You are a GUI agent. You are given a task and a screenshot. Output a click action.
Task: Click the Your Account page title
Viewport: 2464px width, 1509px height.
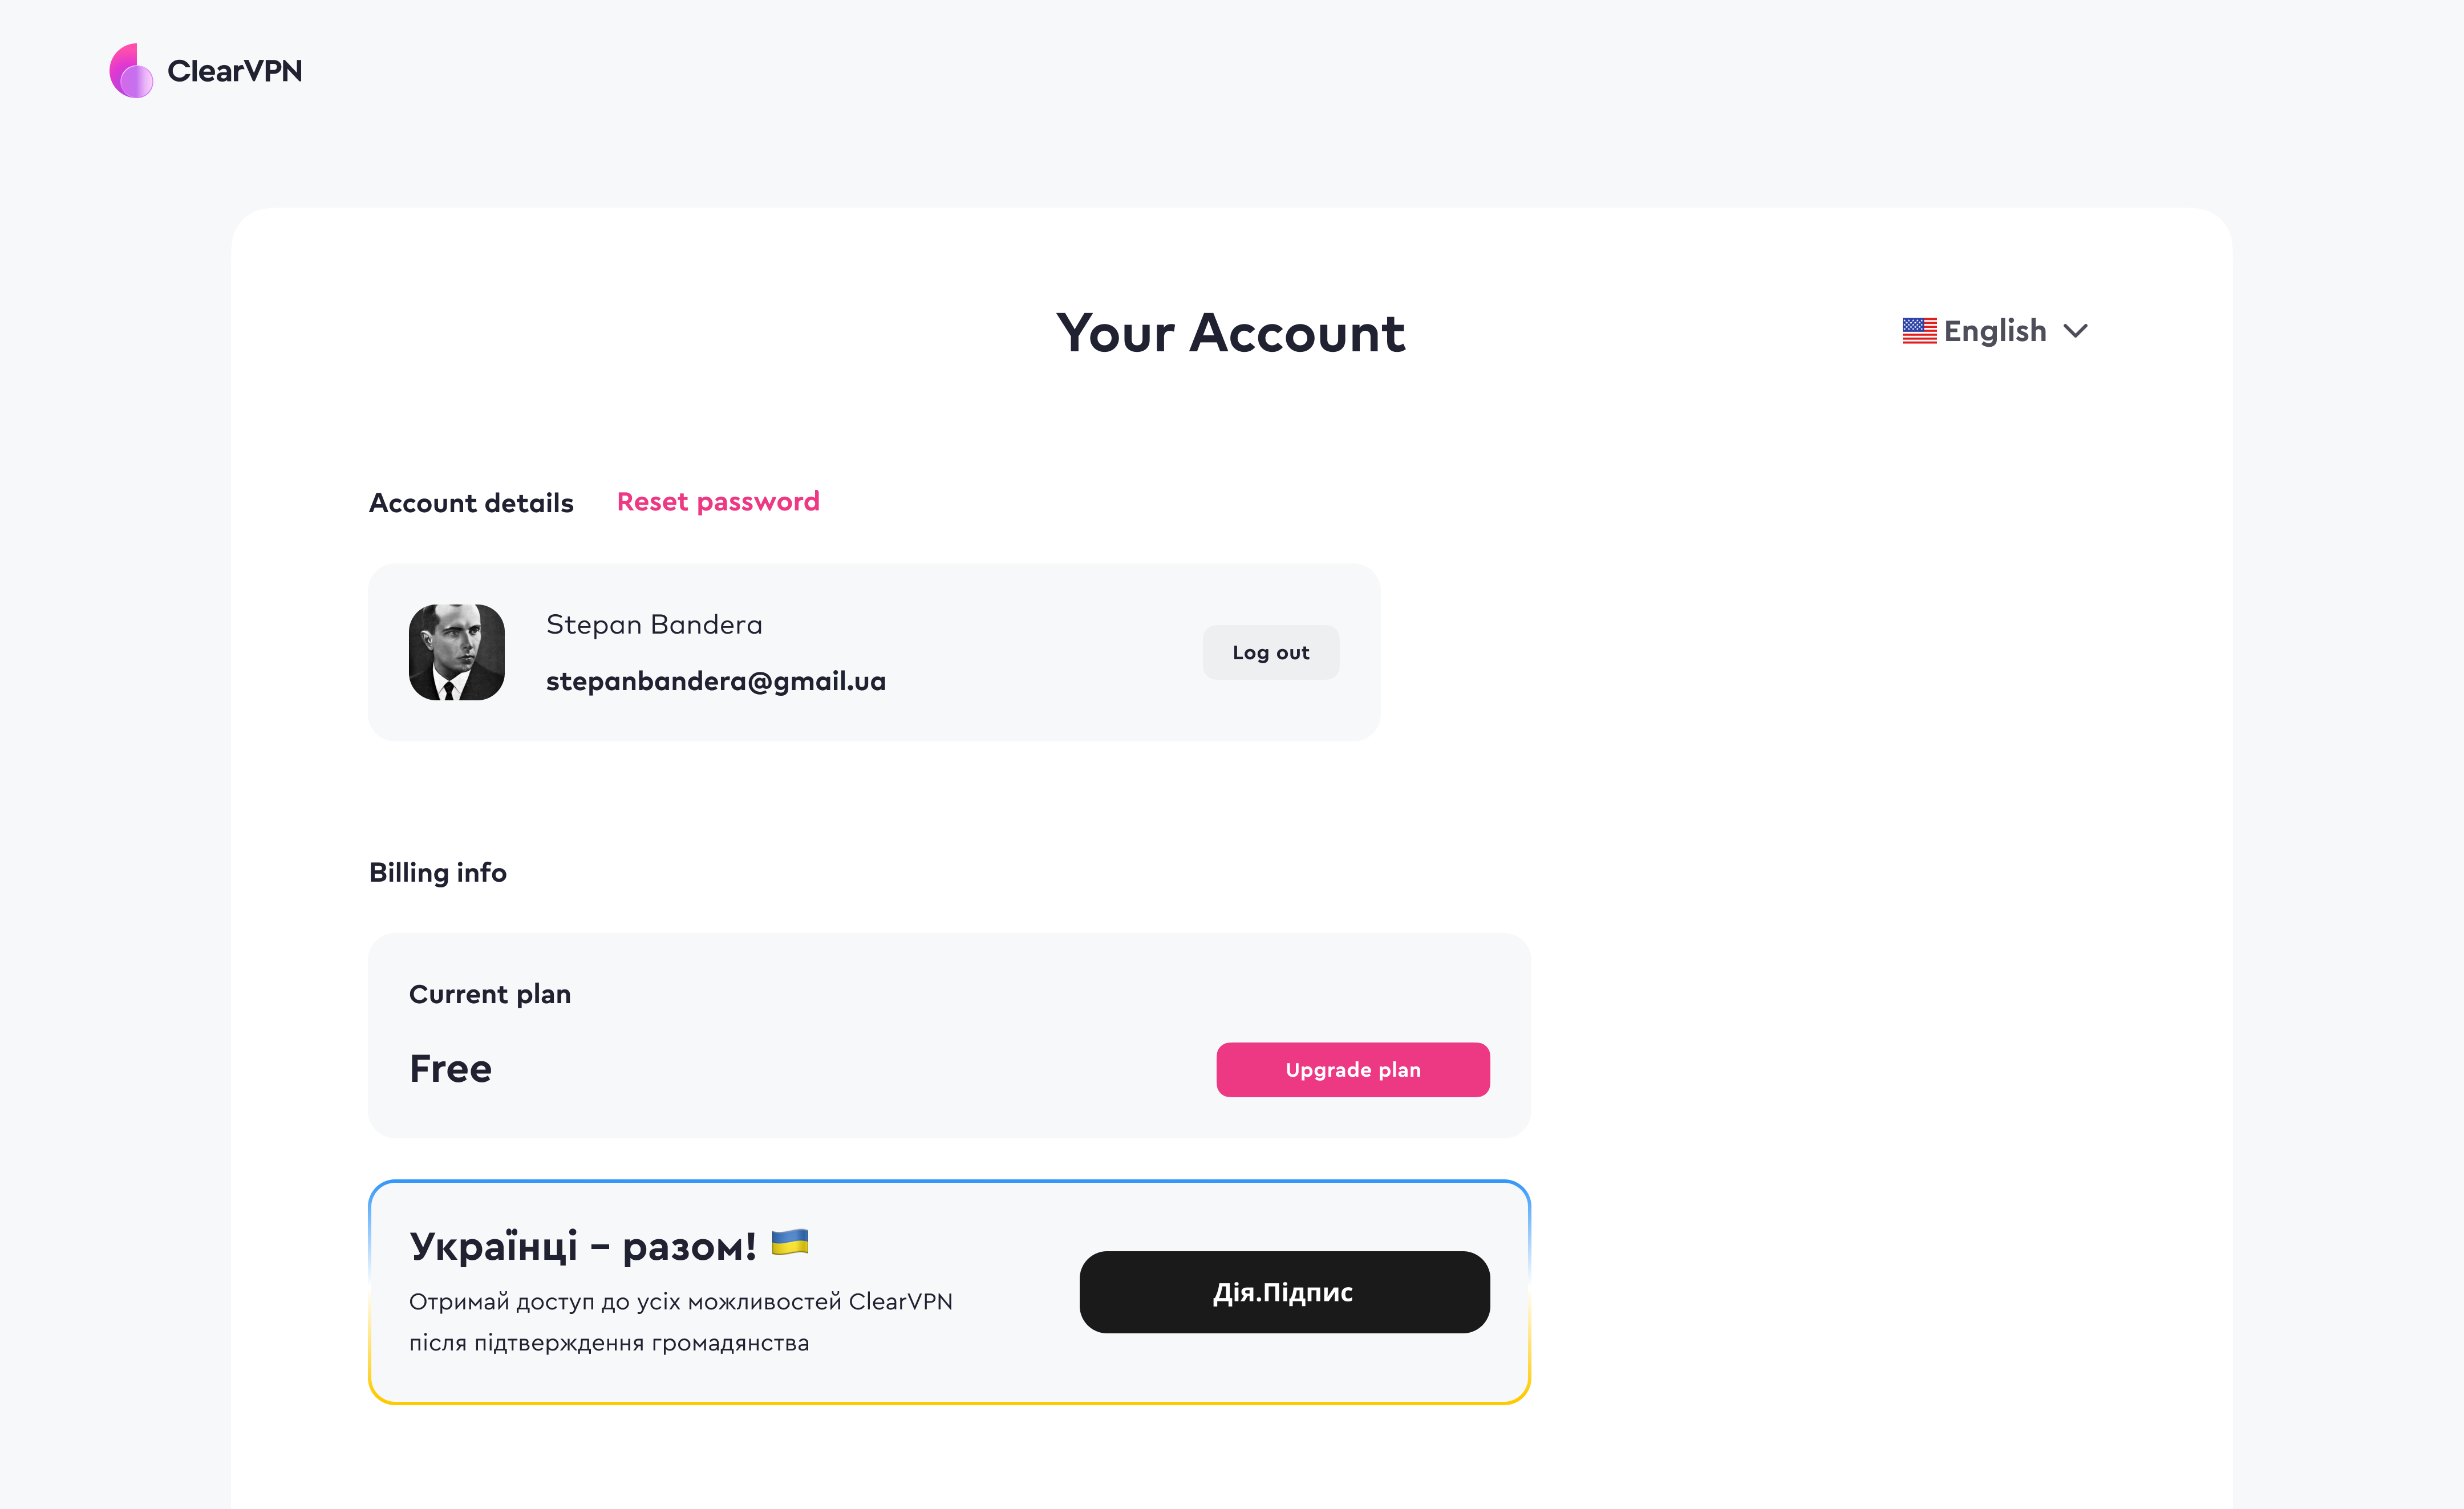tap(1231, 333)
